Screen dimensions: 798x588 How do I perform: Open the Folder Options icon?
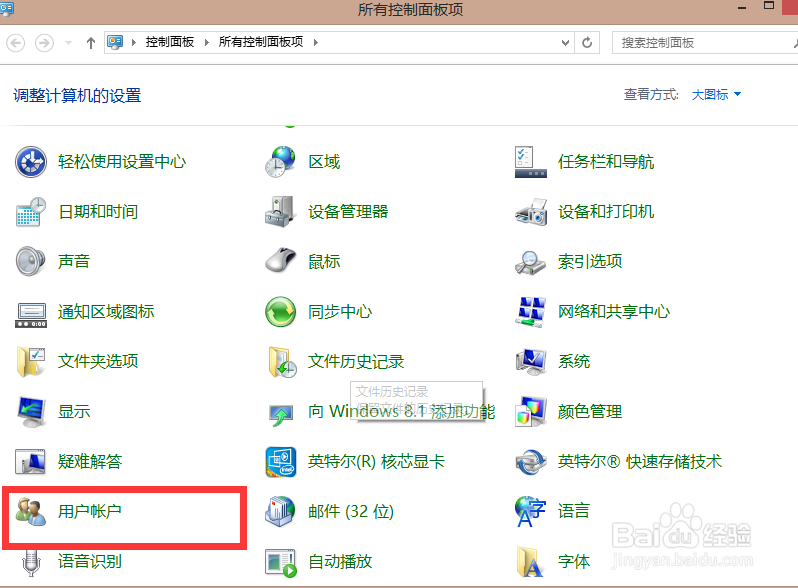click(x=31, y=362)
